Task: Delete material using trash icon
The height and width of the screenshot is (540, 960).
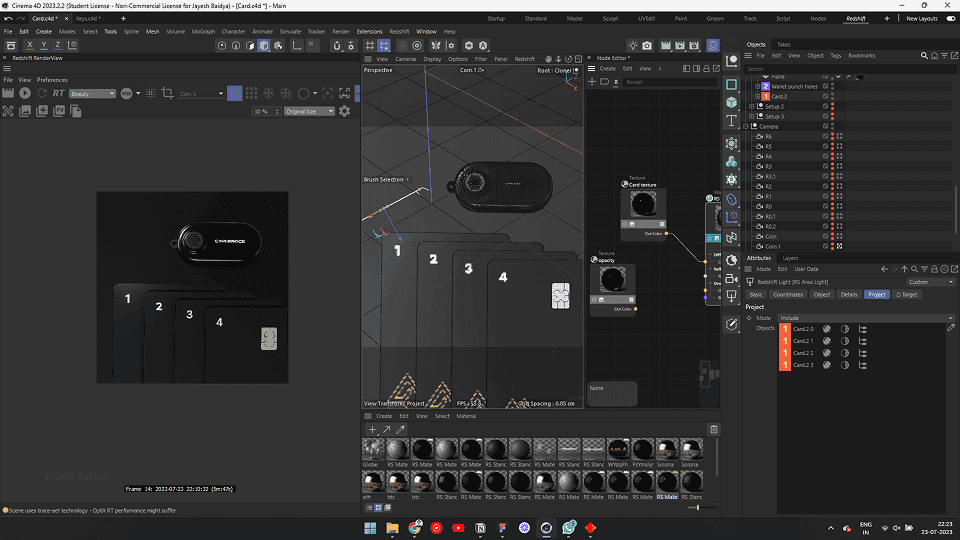Action: (714, 429)
